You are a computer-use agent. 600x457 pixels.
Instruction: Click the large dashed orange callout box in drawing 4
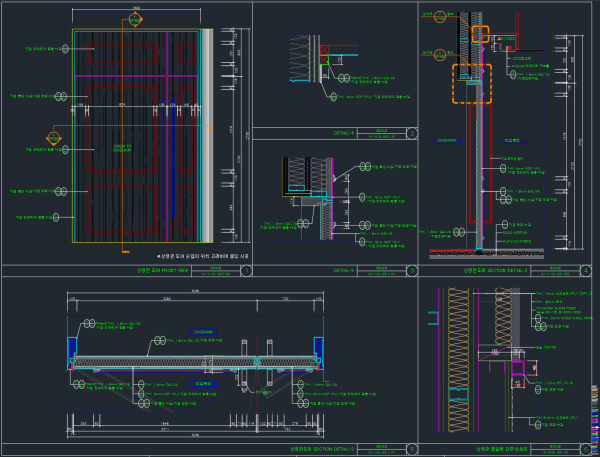point(472,83)
